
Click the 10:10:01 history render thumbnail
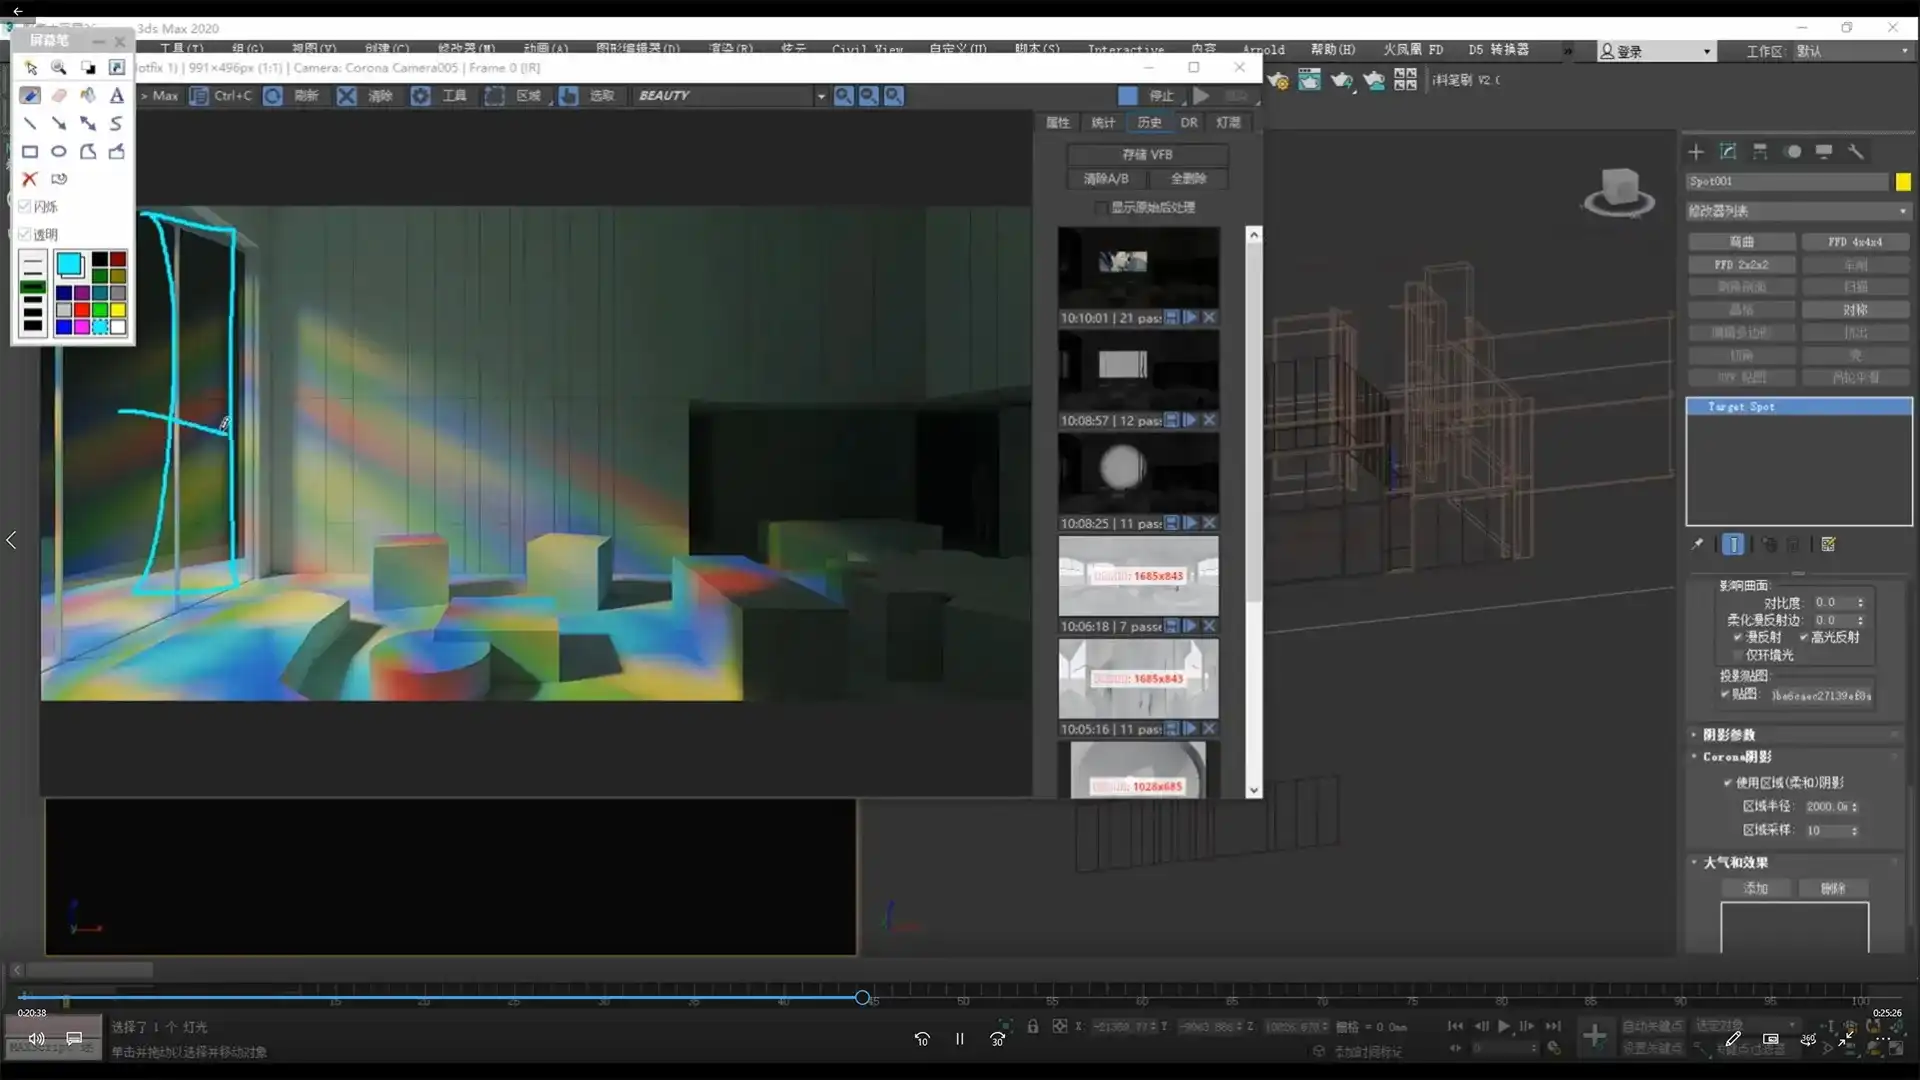pos(1138,267)
